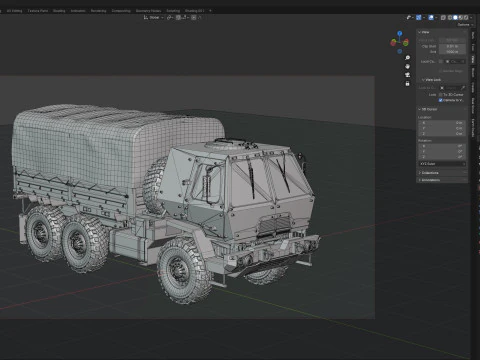
Task: Click the green Y axis gizmo circle
Action: point(405,43)
